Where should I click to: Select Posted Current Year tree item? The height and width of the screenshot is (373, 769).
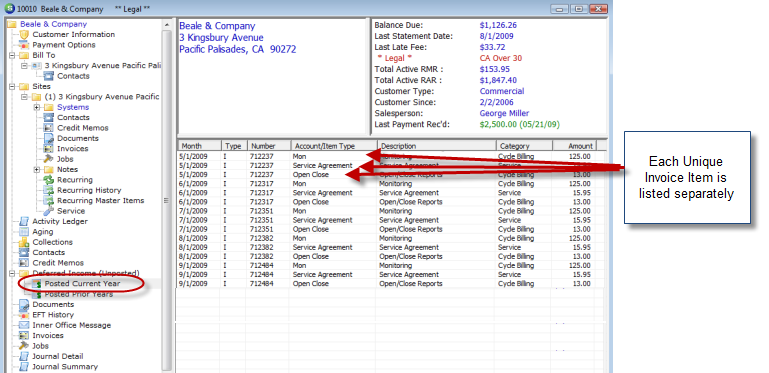pyautogui.click(x=82, y=283)
